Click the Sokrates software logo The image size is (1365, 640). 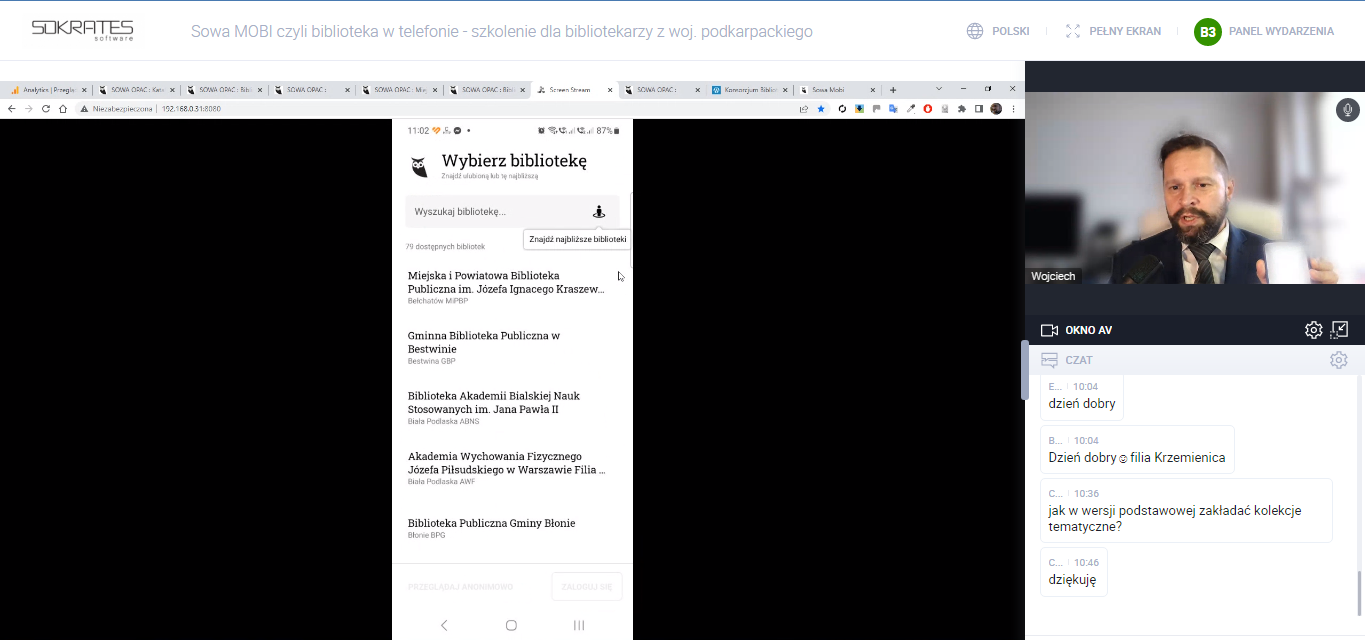pyautogui.click(x=82, y=30)
